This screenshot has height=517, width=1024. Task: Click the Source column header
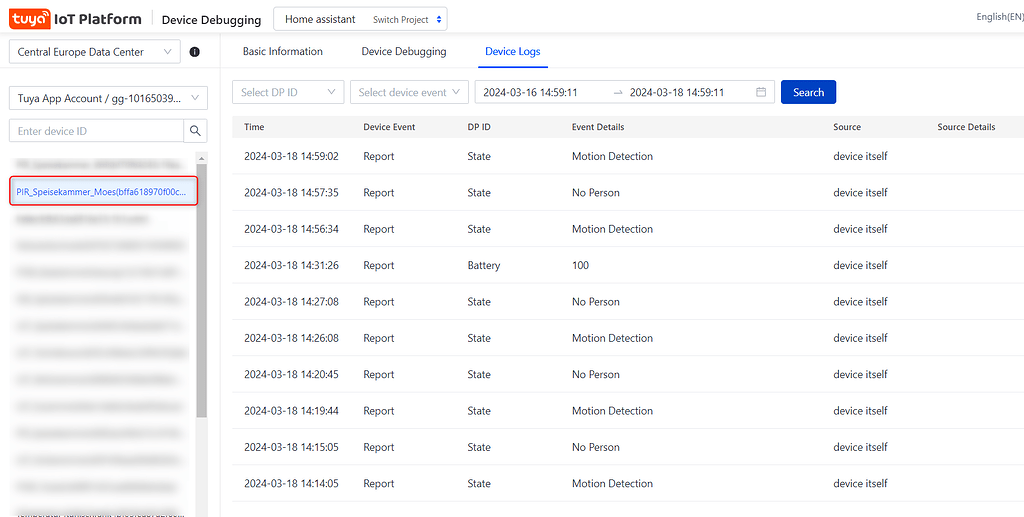pos(847,127)
